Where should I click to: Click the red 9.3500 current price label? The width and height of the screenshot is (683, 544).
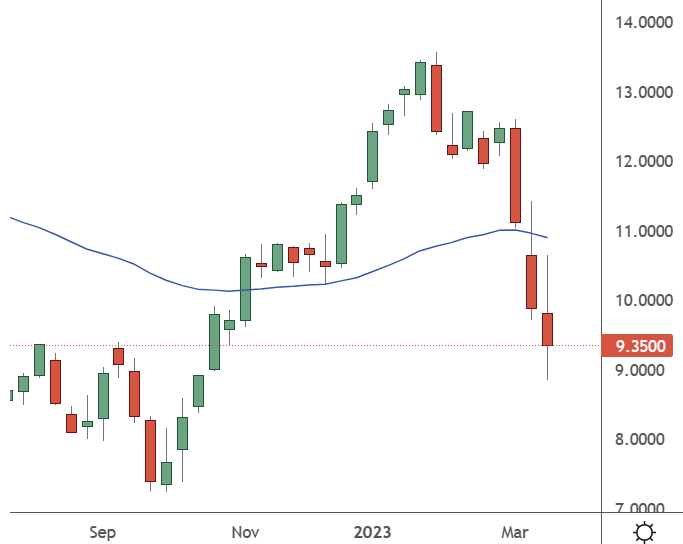[636, 347]
